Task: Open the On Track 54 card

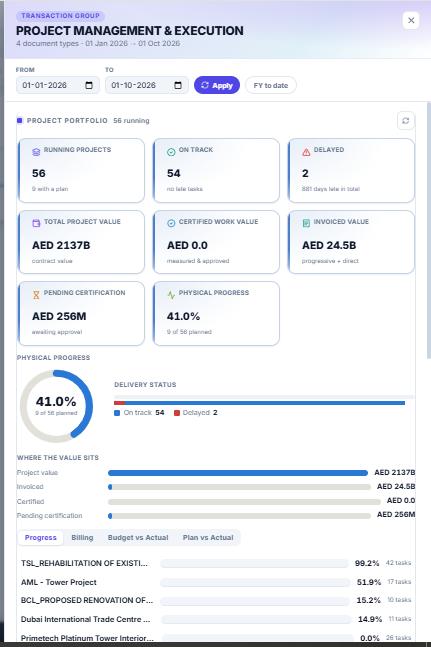Action: (x=216, y=170)
